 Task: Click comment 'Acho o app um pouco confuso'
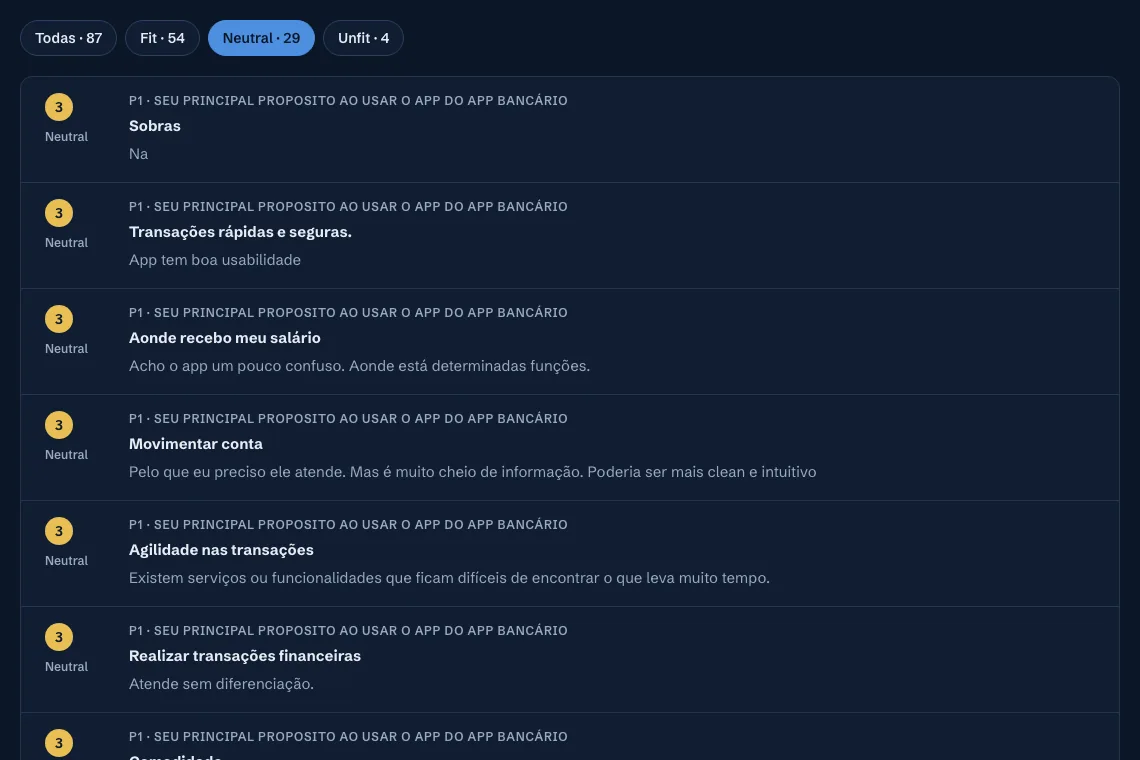pyautogui.click(x=359, y=367)
